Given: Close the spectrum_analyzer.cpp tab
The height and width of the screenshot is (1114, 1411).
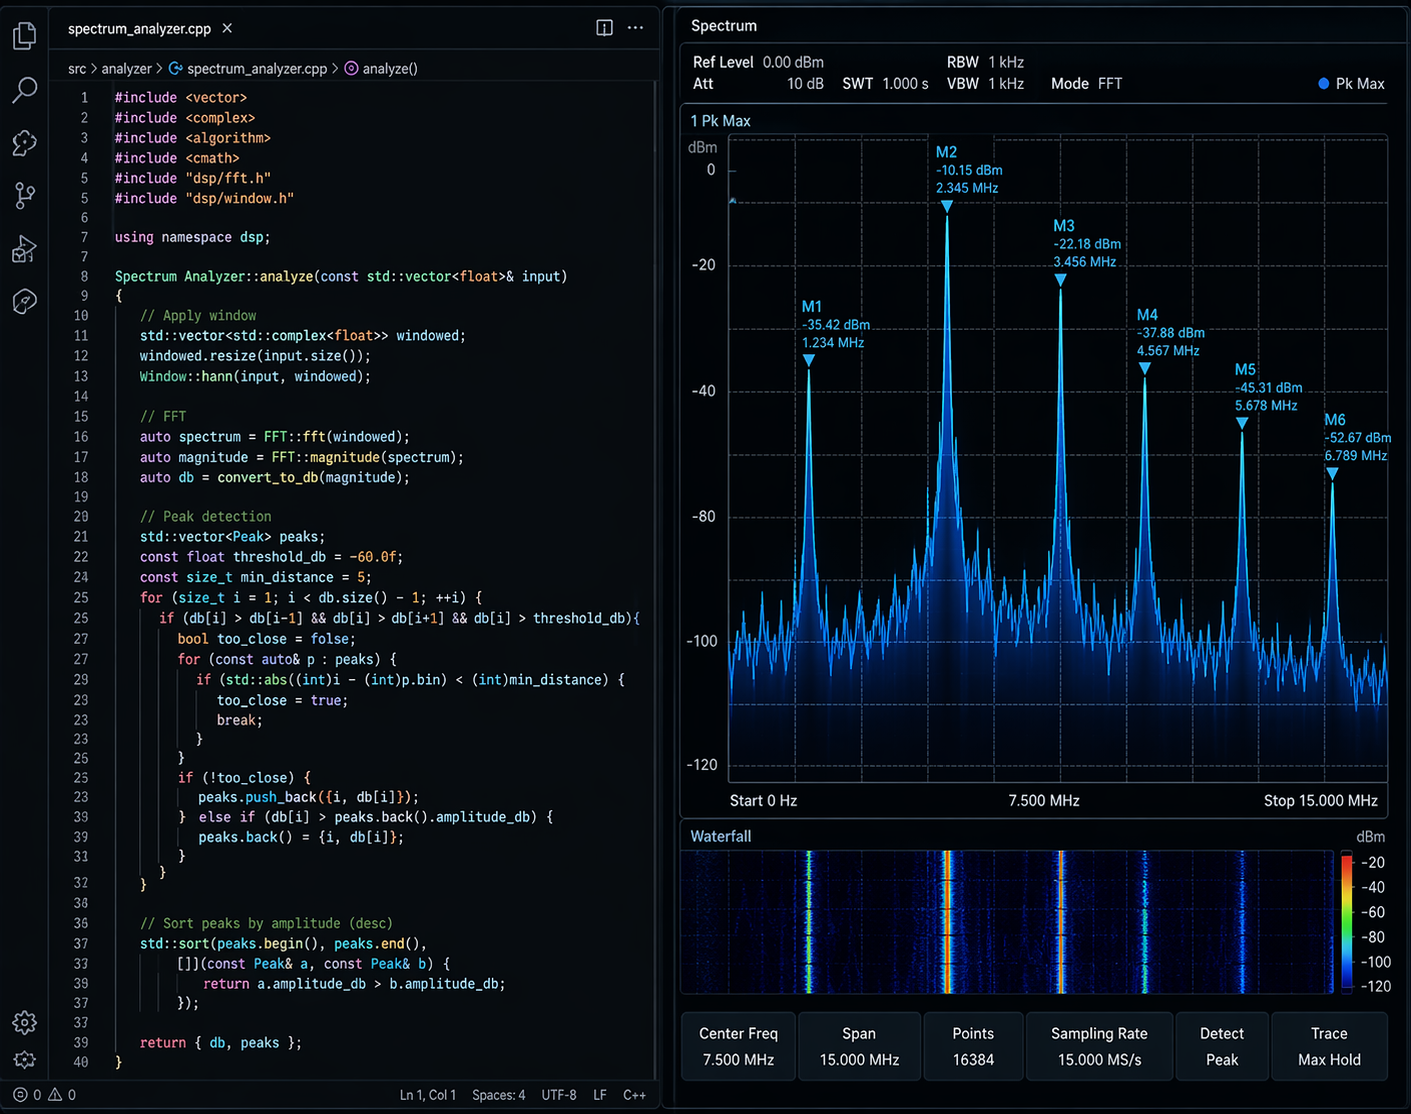Looking at the screenshot, I should [227, 28].
